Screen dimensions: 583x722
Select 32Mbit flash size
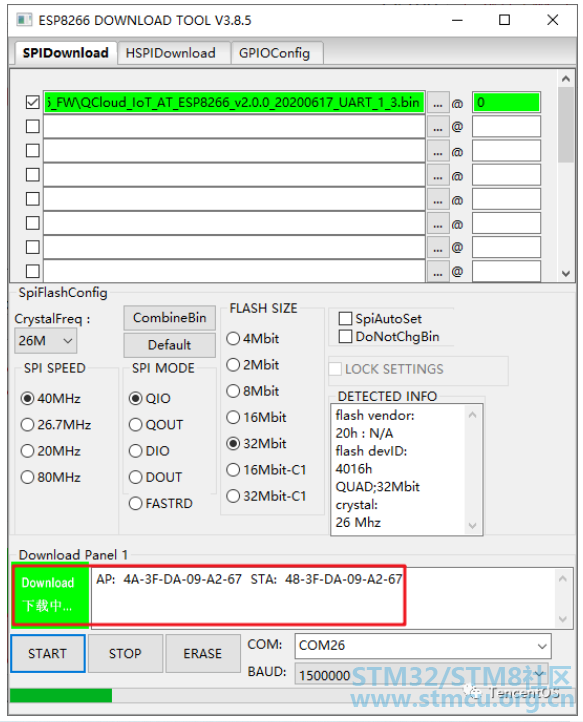pos(257,443)
